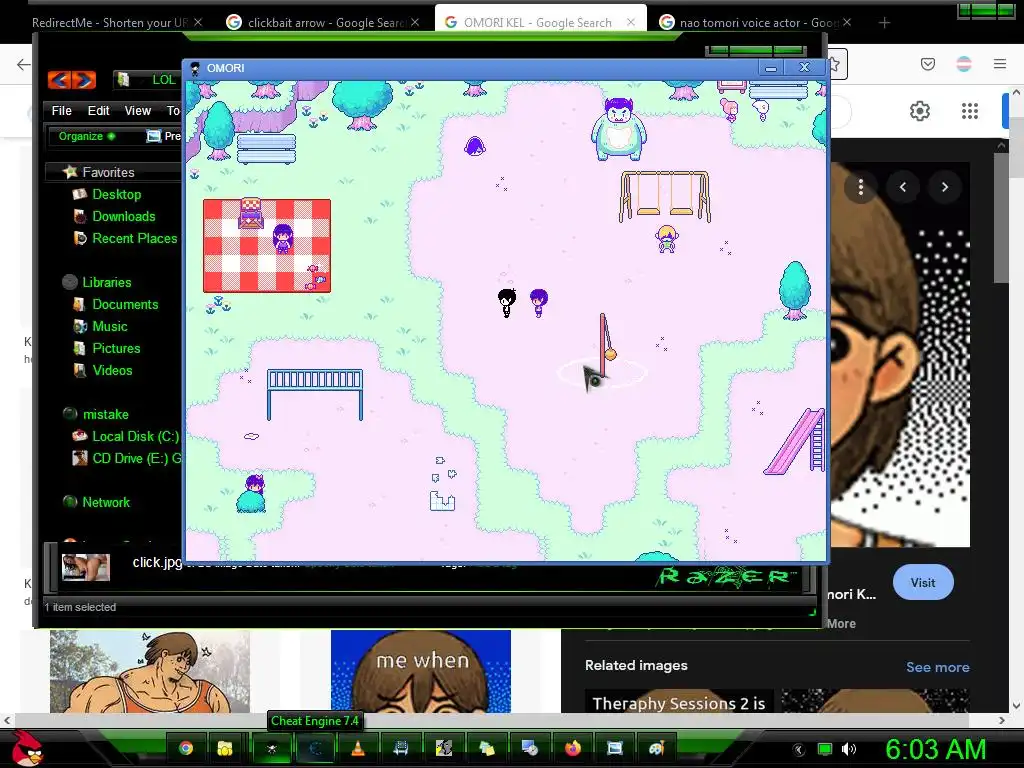Click See more related images
This screenshot has width=1024, height=768.
pos(937,667)
